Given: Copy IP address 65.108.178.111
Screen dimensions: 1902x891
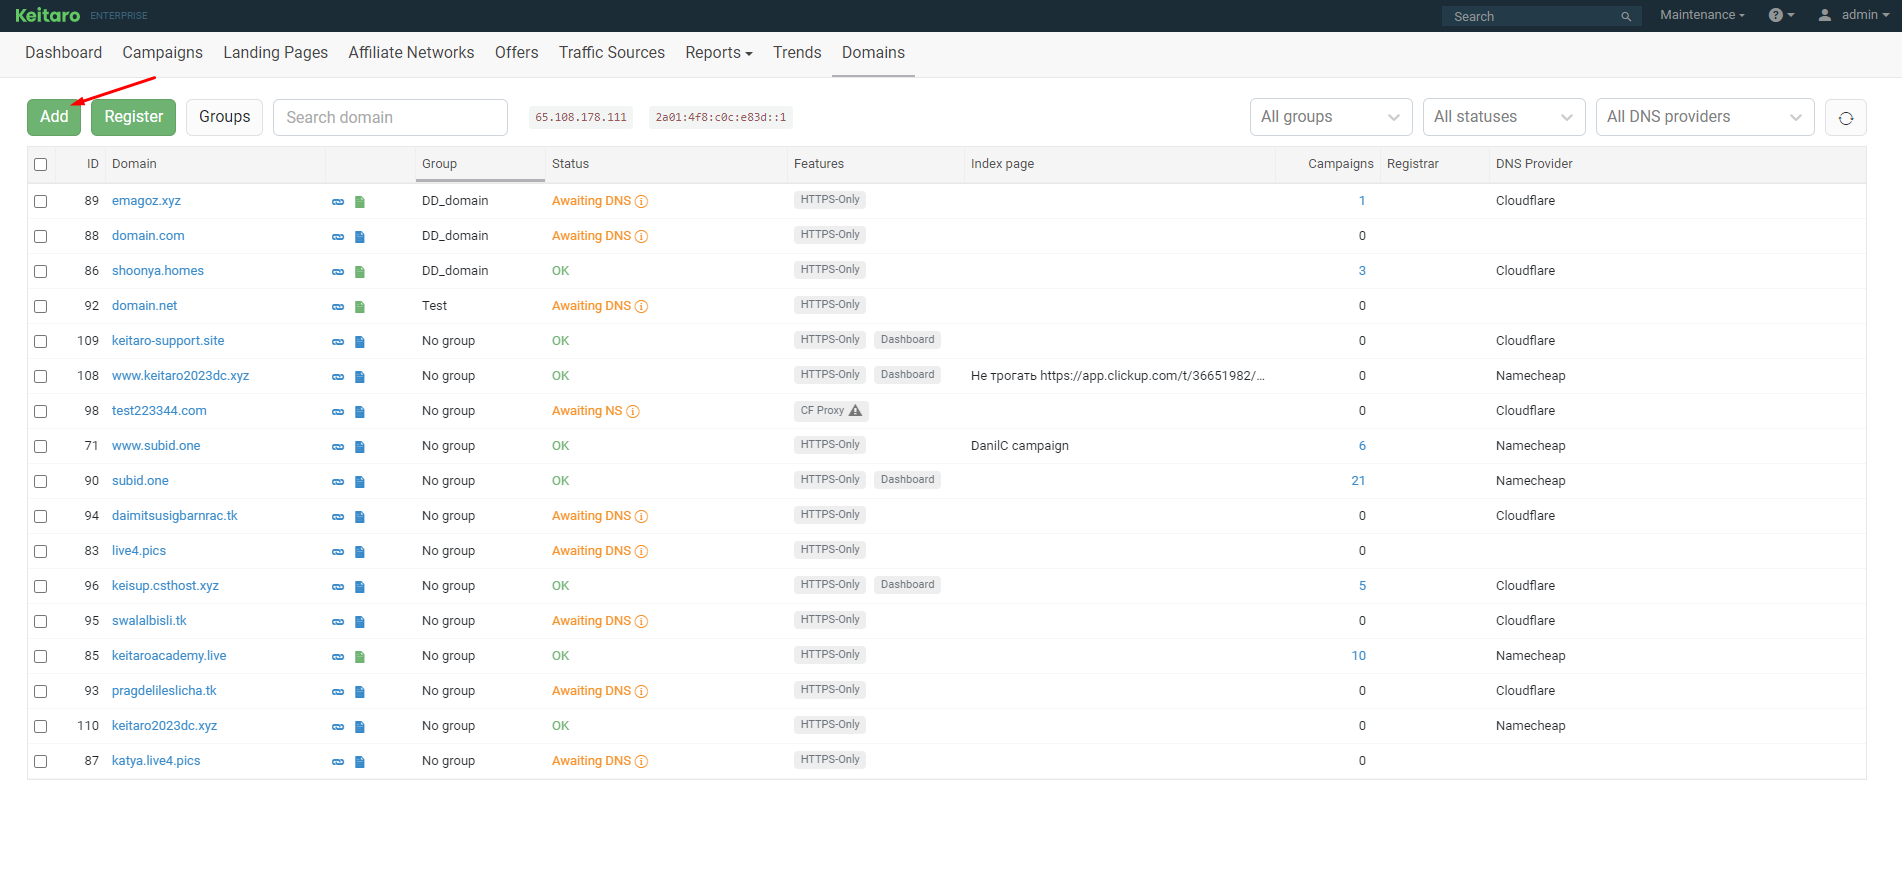Looking at the screenshot, I should pos(581,117).
